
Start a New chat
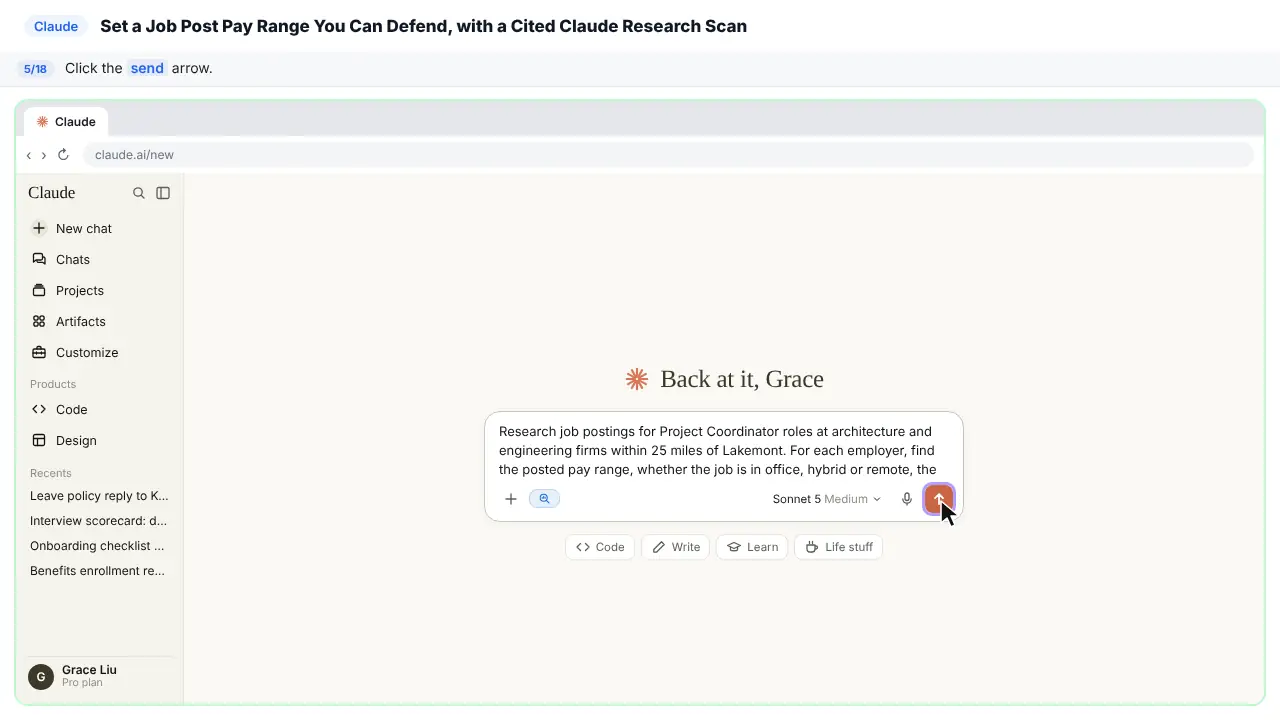99,228
